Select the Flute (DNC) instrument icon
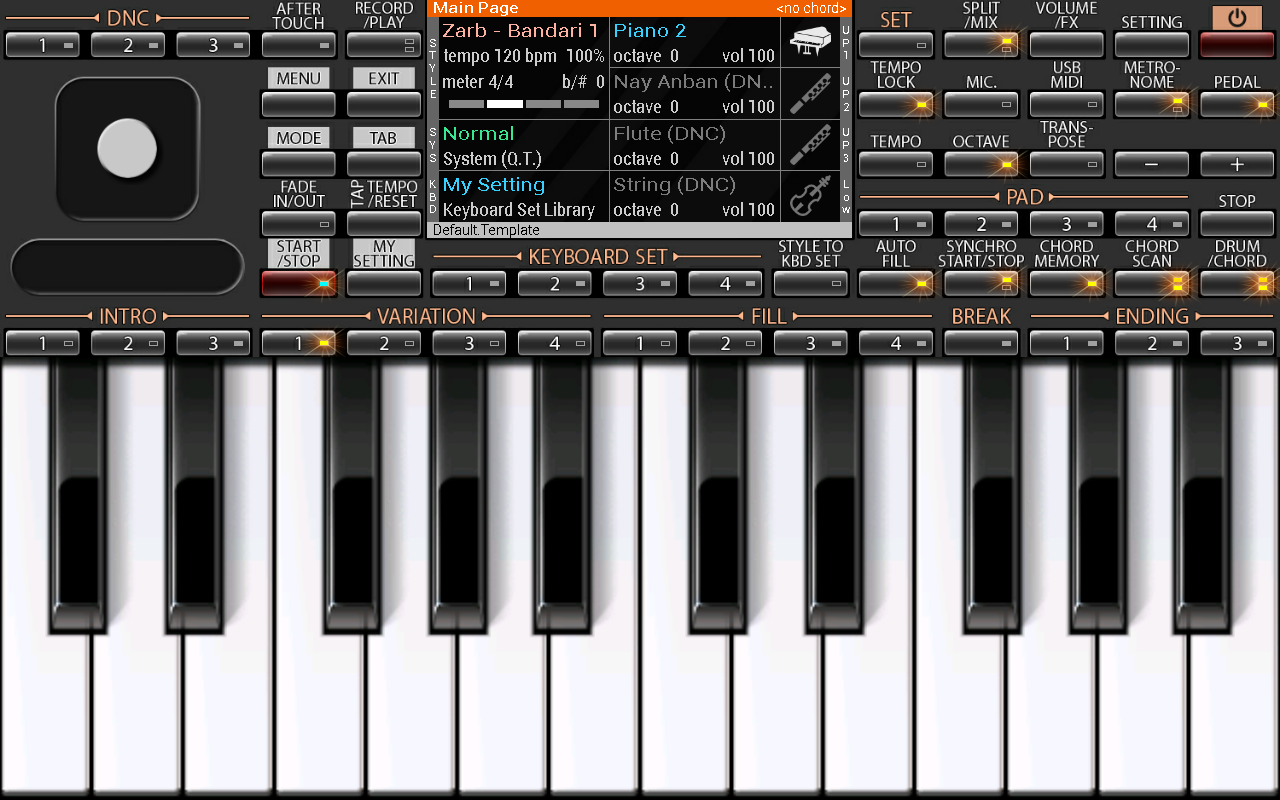Image resolution: width=1280 pixels, height=800 pixels. tap(811, 145)
